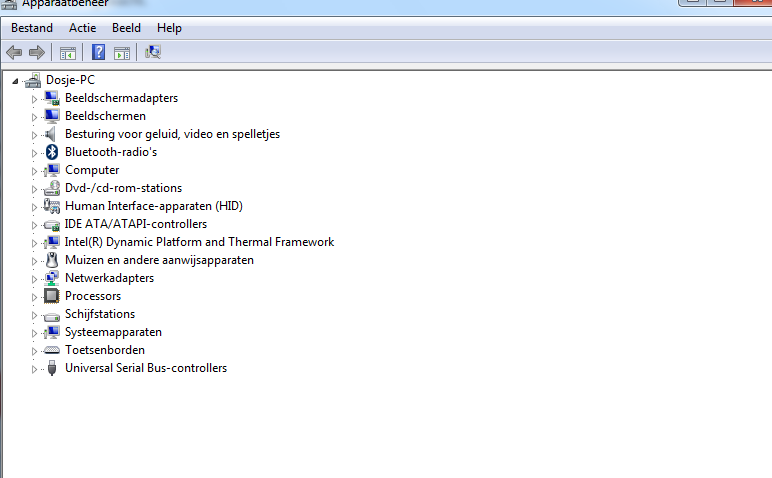Select Besturing voor geluid, video en spelletjes

pyautogui.click(x=172, y=134)
